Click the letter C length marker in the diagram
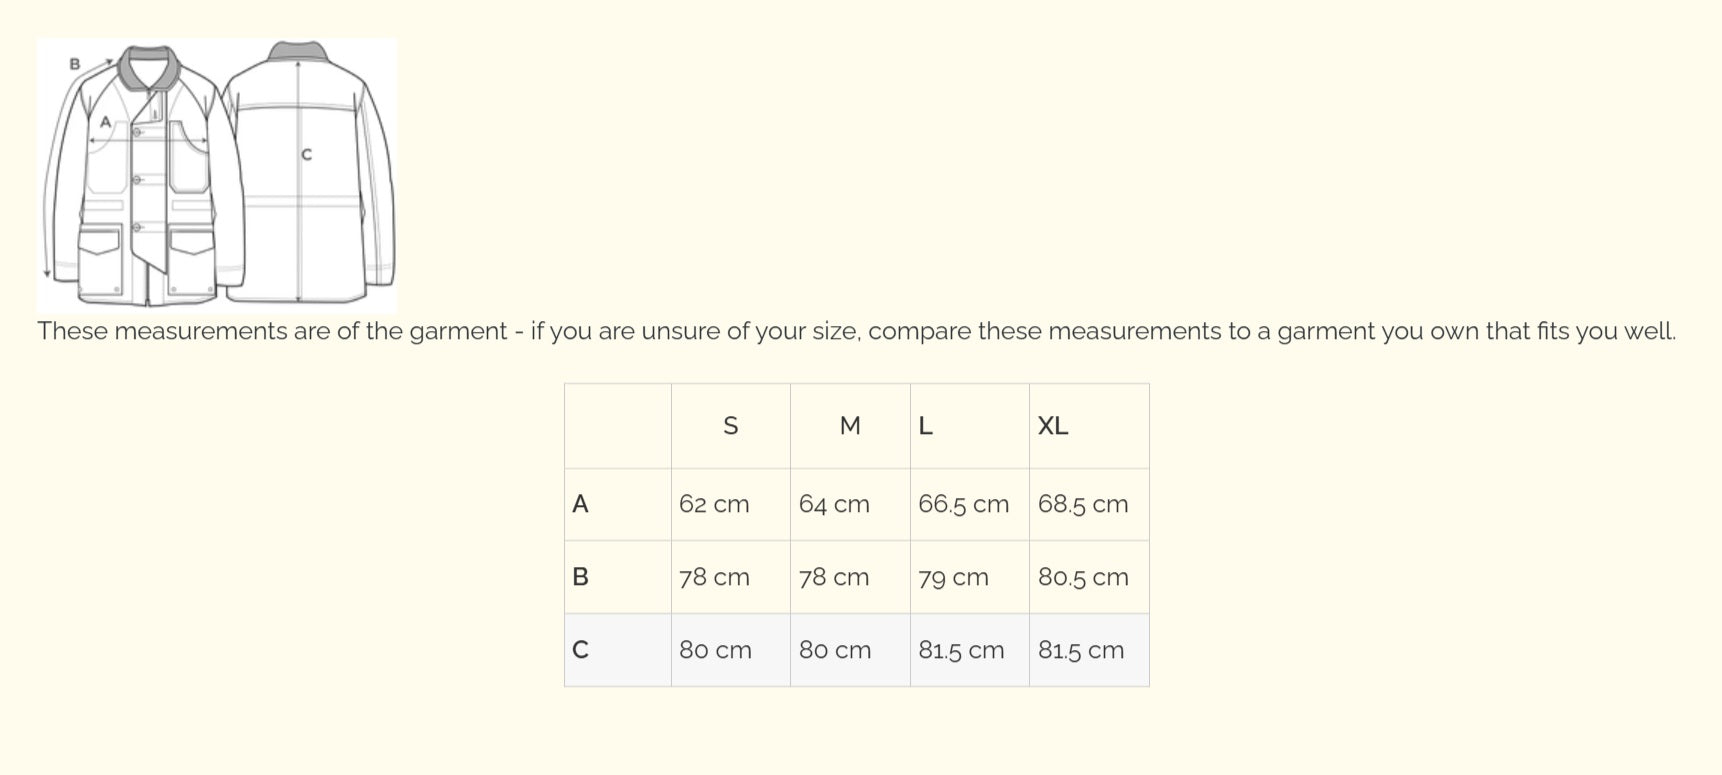This screenshot has height=775, width=1722. click(x=306, y=155)
